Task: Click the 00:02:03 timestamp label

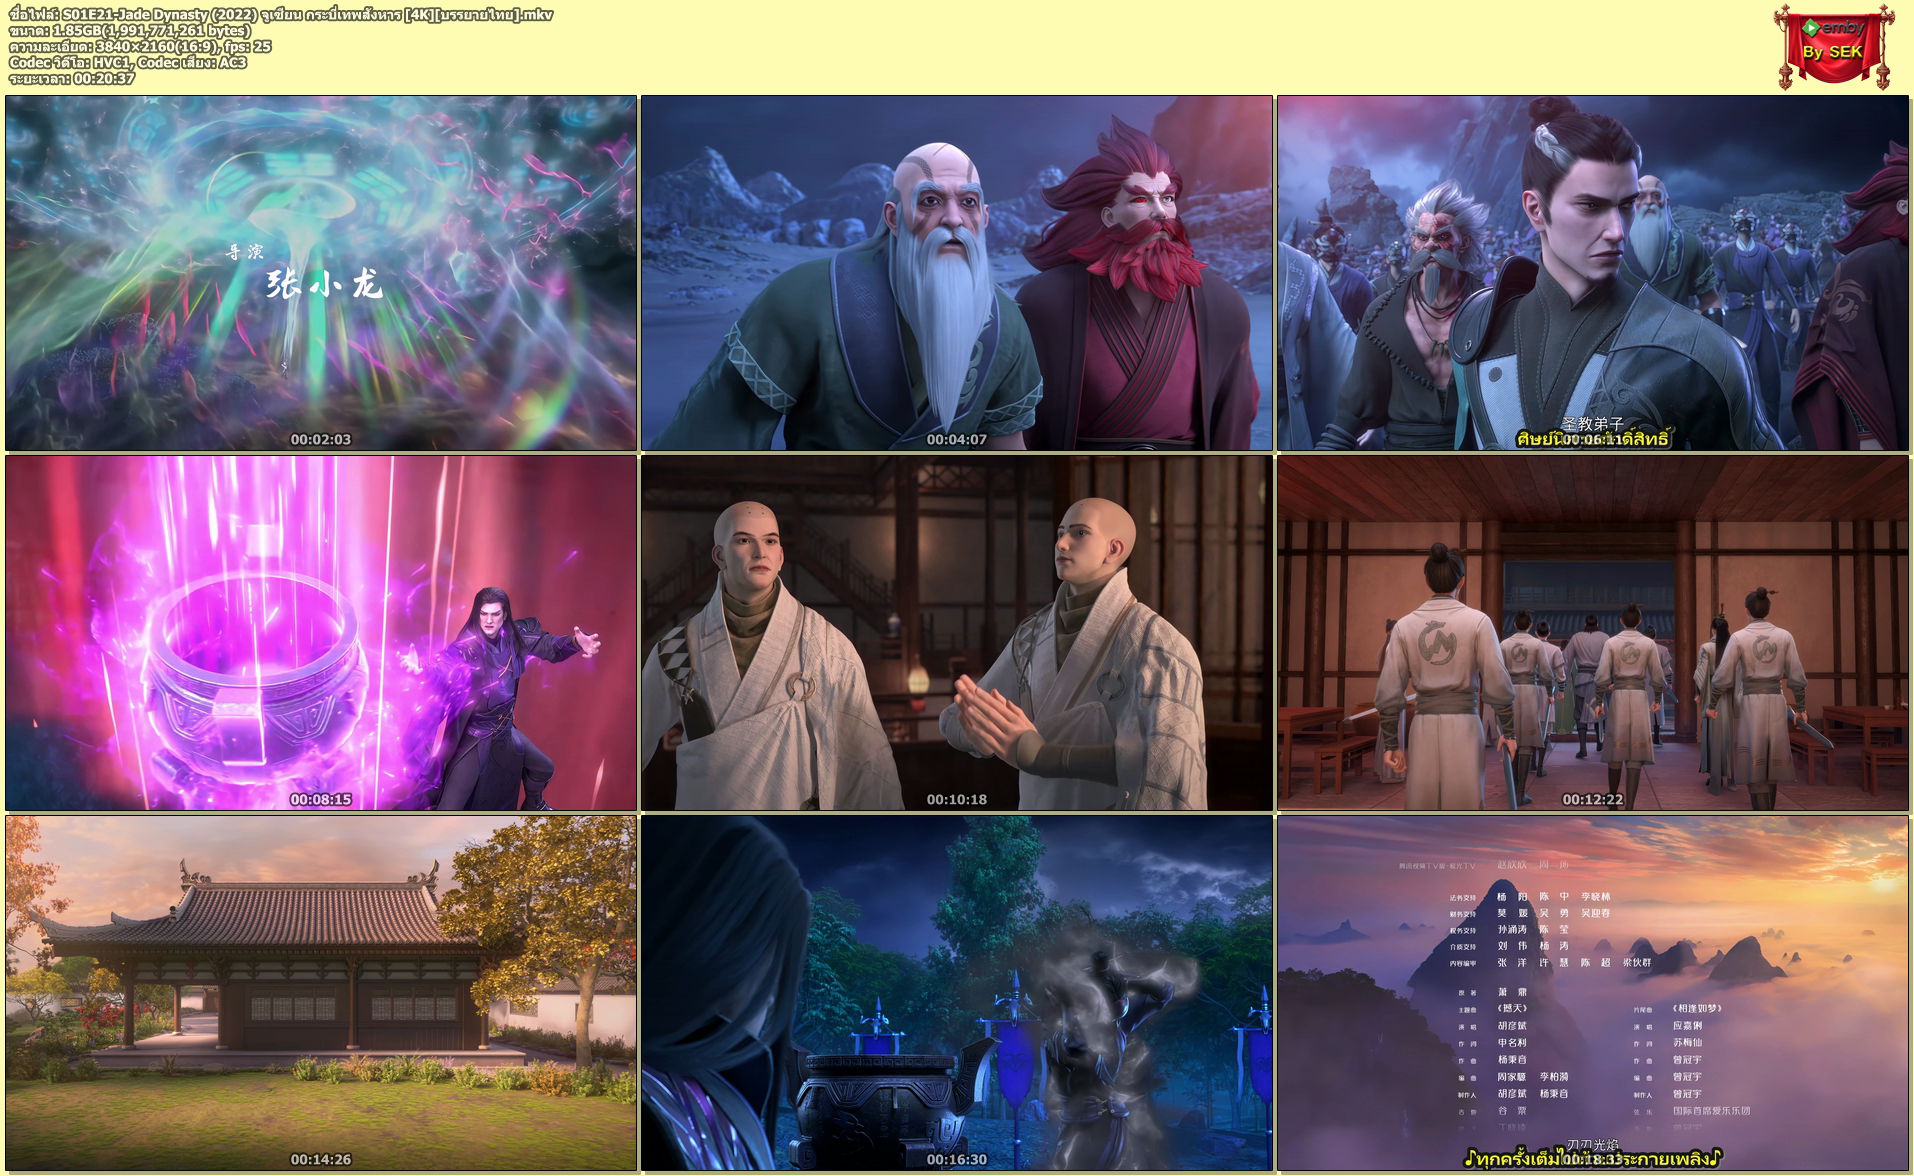Action: tap(321, 439)
